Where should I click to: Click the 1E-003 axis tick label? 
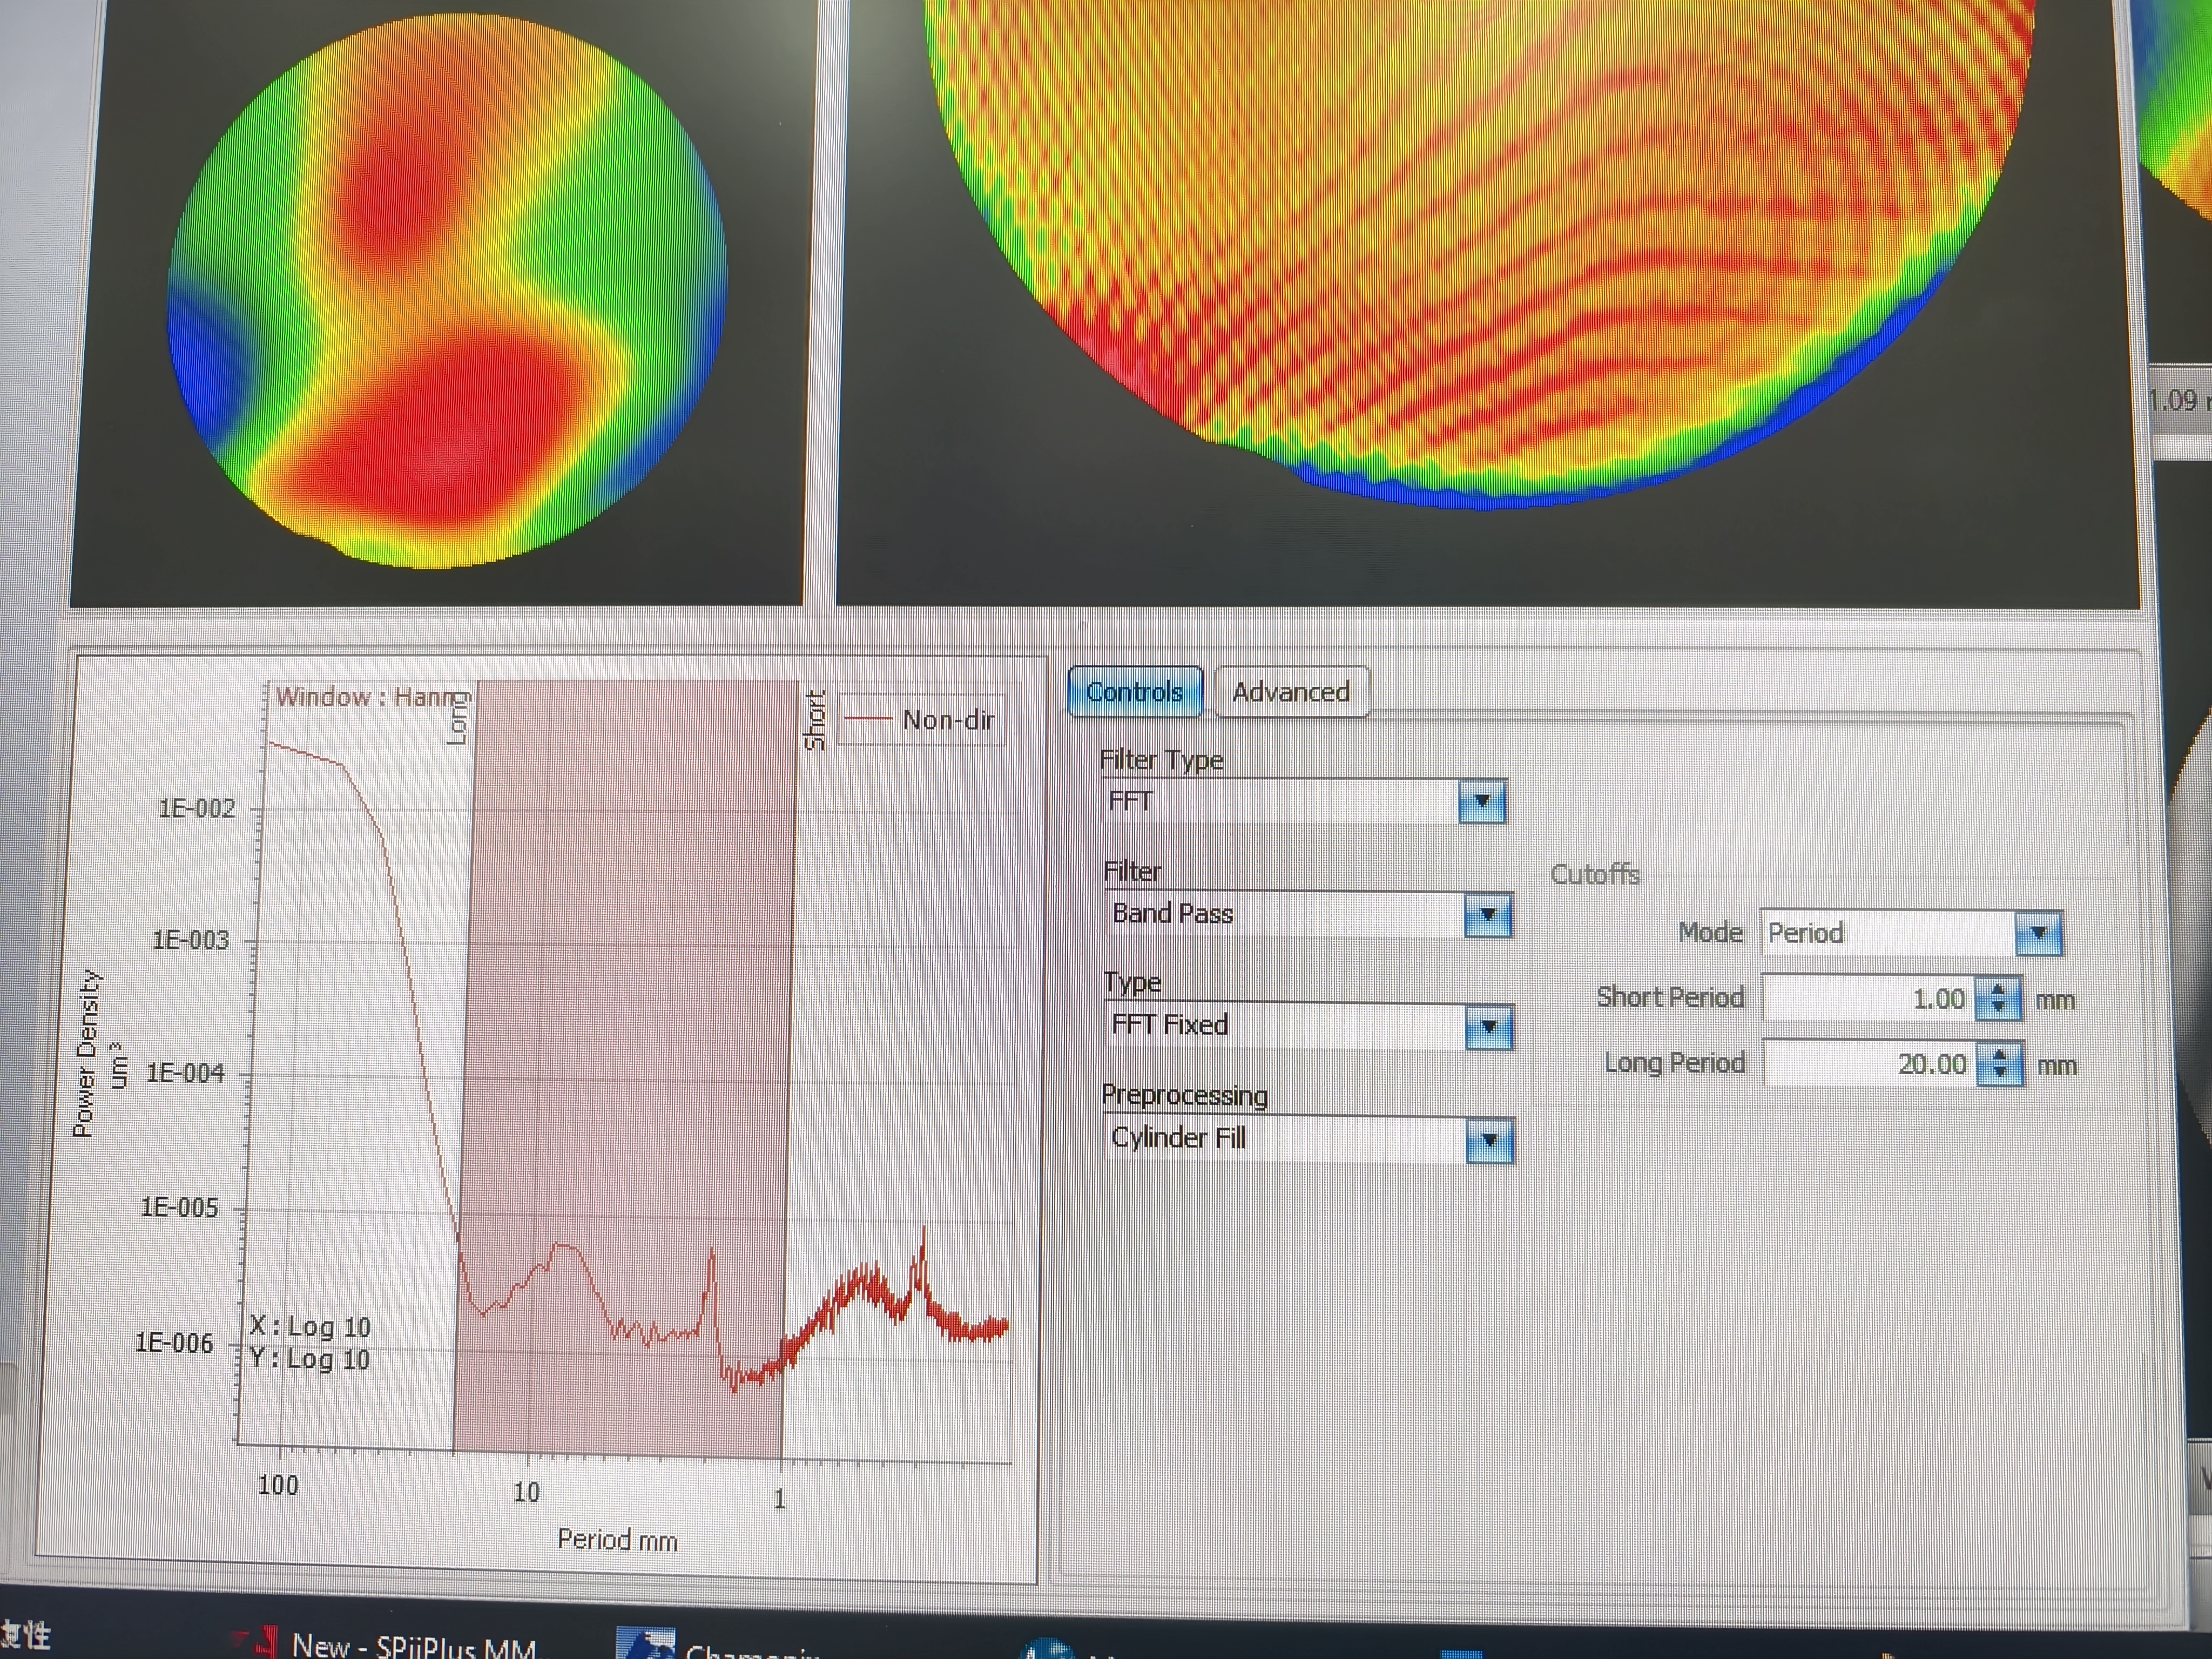click(191, 940)
